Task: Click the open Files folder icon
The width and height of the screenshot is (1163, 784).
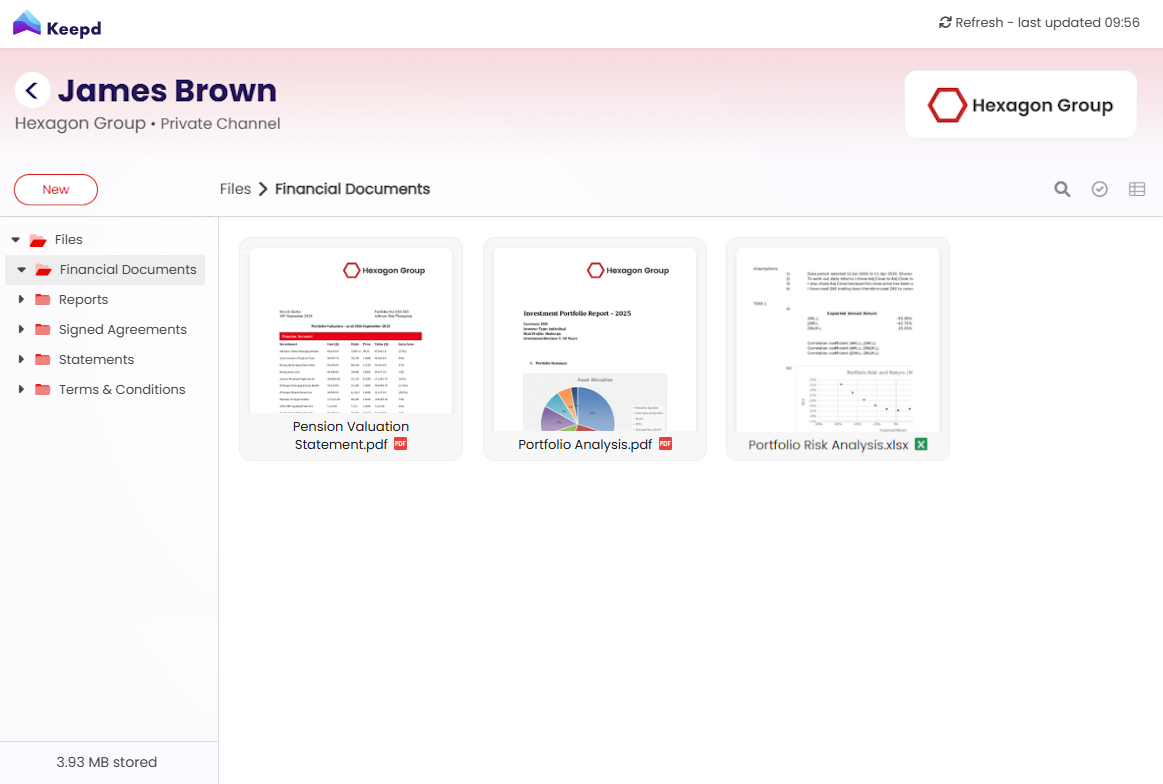Action: (38, 240)
